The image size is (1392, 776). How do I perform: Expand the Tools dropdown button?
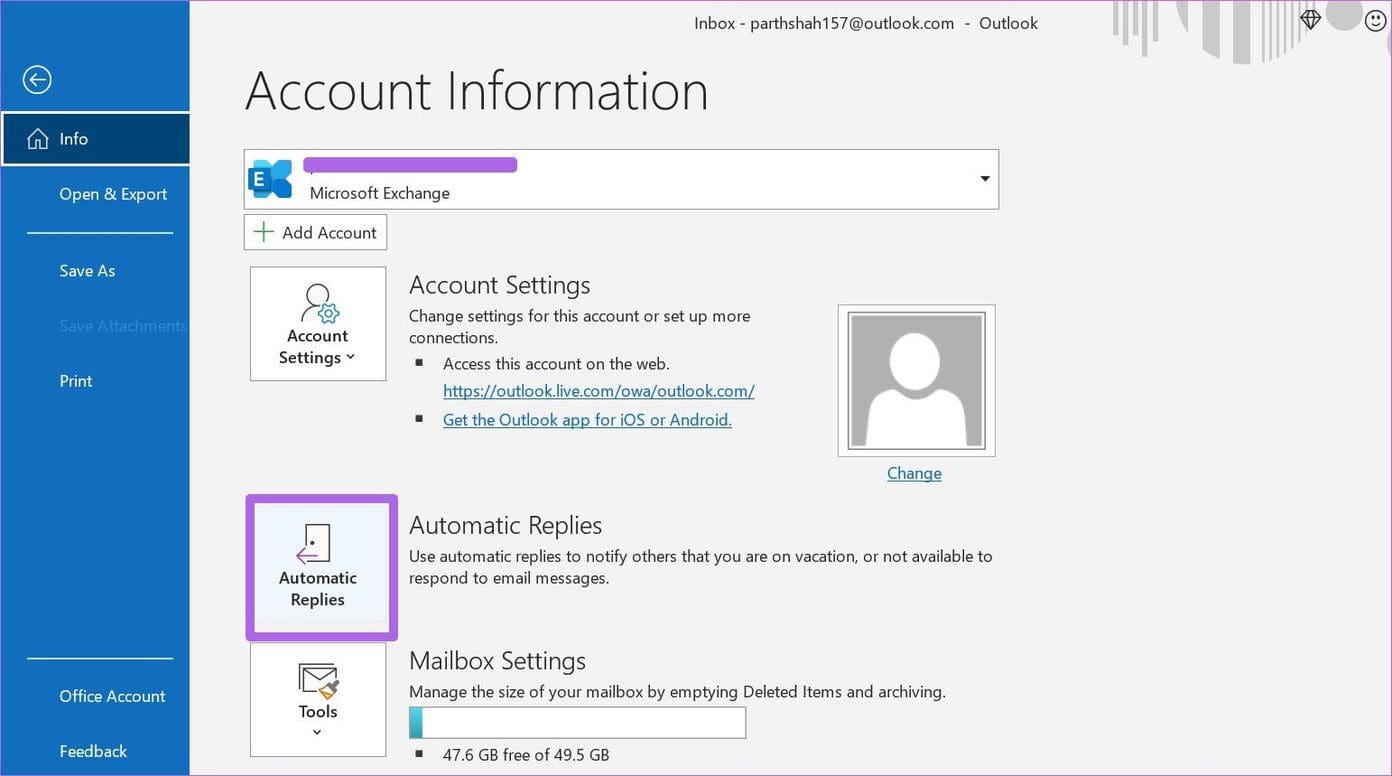(318, 699)
